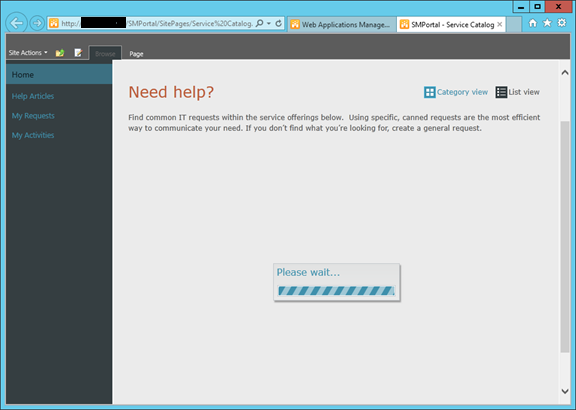Screen dimensions: 576x410
Task: Click the scrollbar down arrow
Action: click(x=565, y=391)
